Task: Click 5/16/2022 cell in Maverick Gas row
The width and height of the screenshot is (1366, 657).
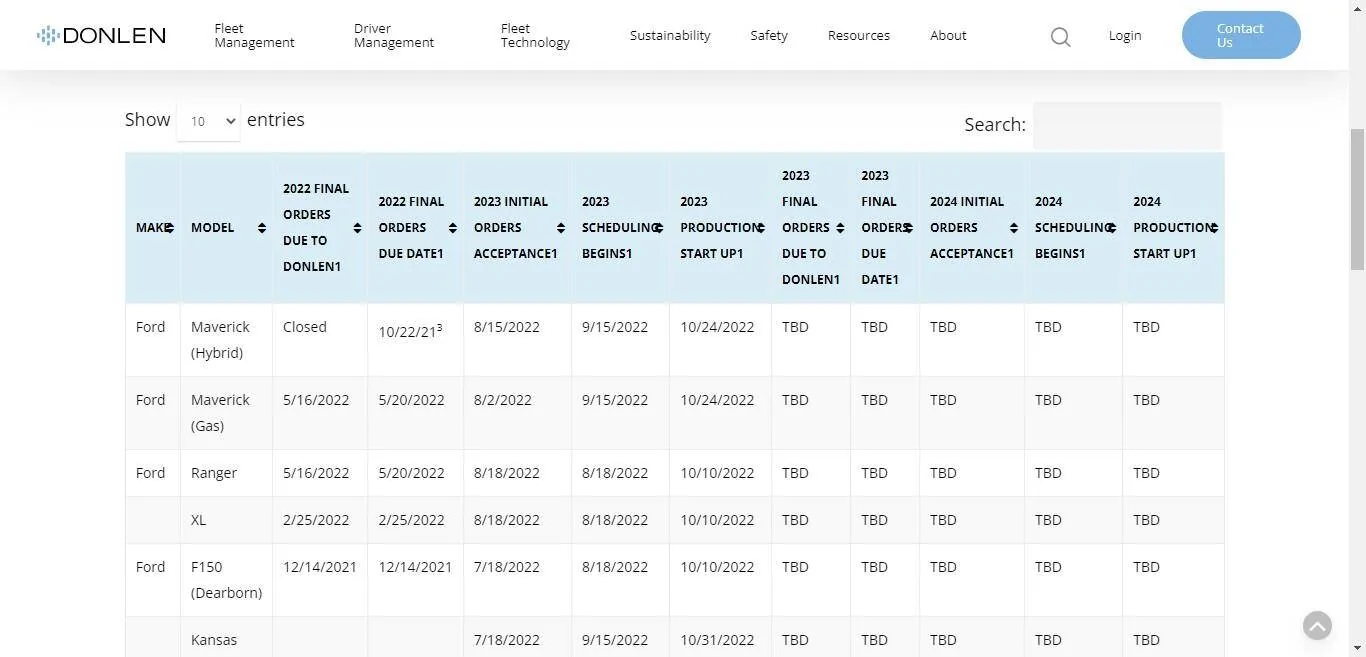Action: (x=320, y=413)
